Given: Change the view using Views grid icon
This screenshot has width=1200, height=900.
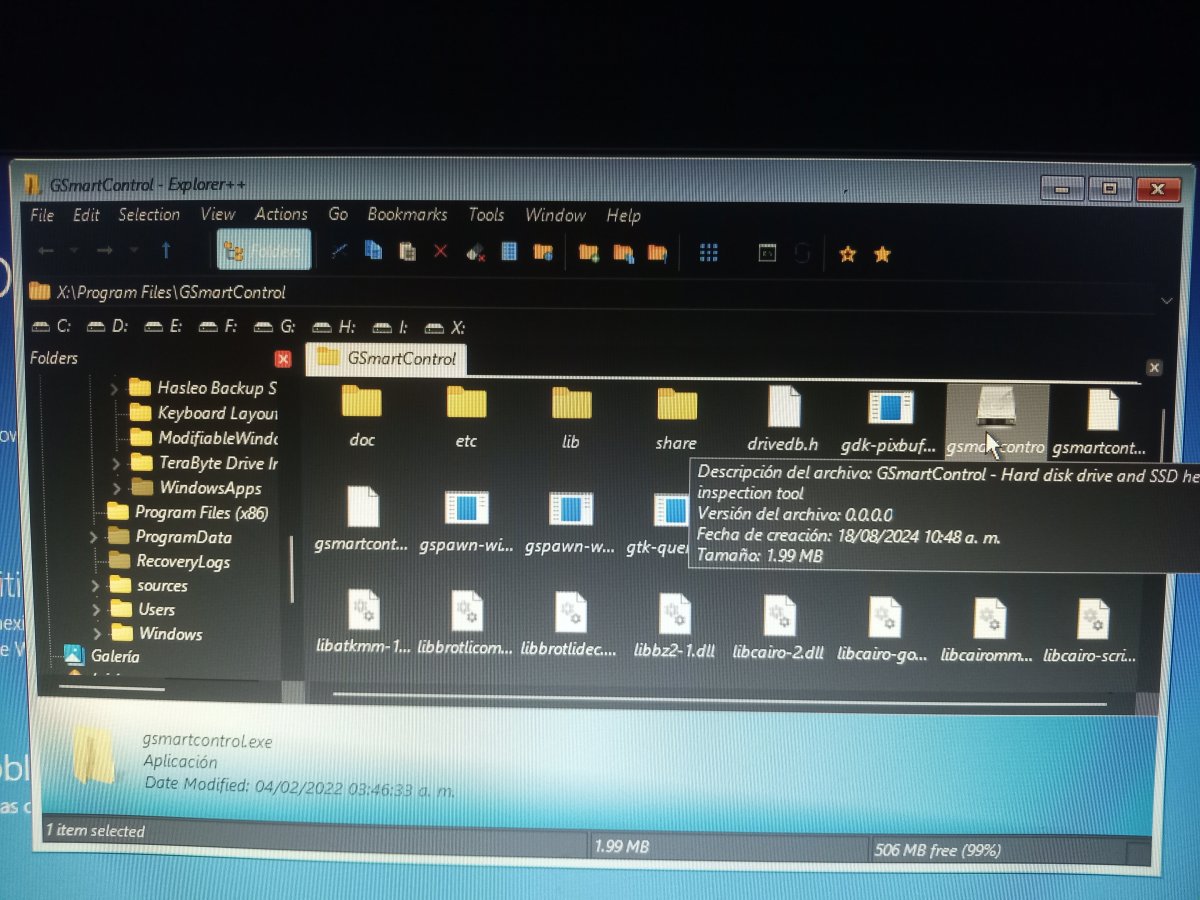Looking at the screenshot, I should tap(709, 253).
